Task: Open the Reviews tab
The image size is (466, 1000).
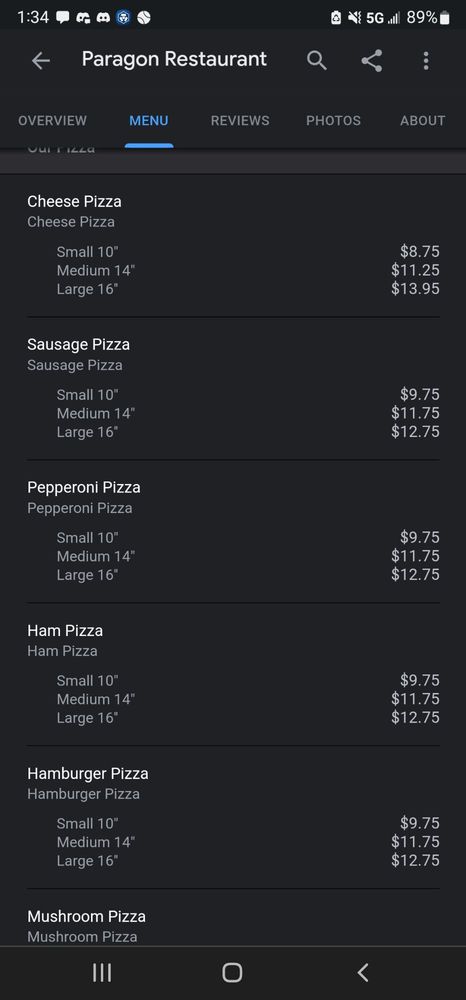Action: [240, 121]
